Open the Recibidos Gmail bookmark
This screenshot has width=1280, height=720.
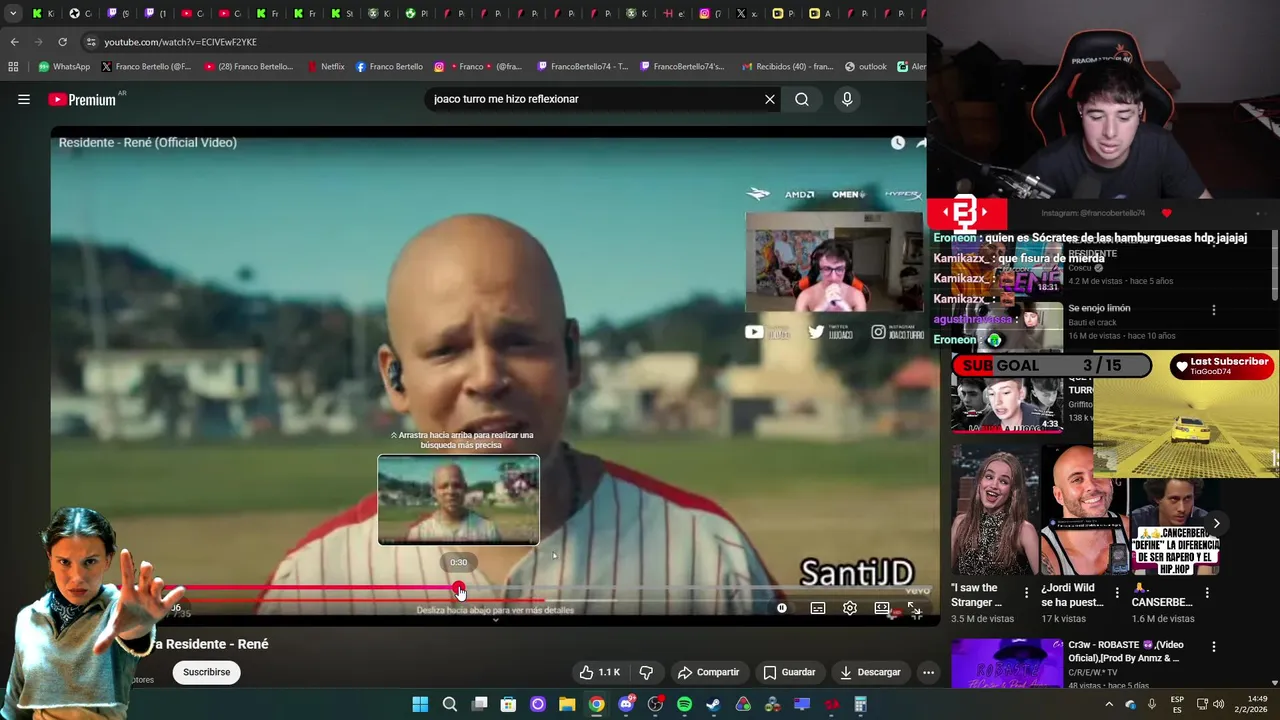tap(787, 67)
